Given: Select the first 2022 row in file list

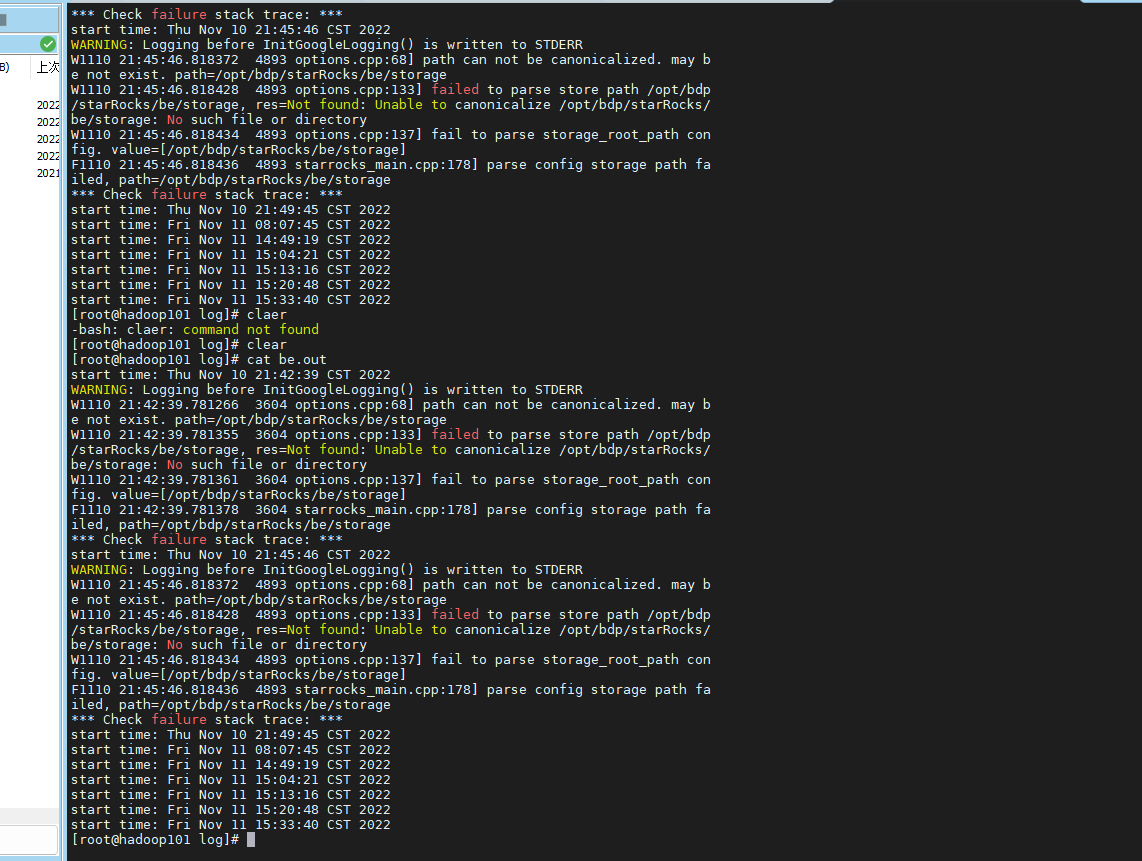Looking at the screenshot, I should pos(47,105).
